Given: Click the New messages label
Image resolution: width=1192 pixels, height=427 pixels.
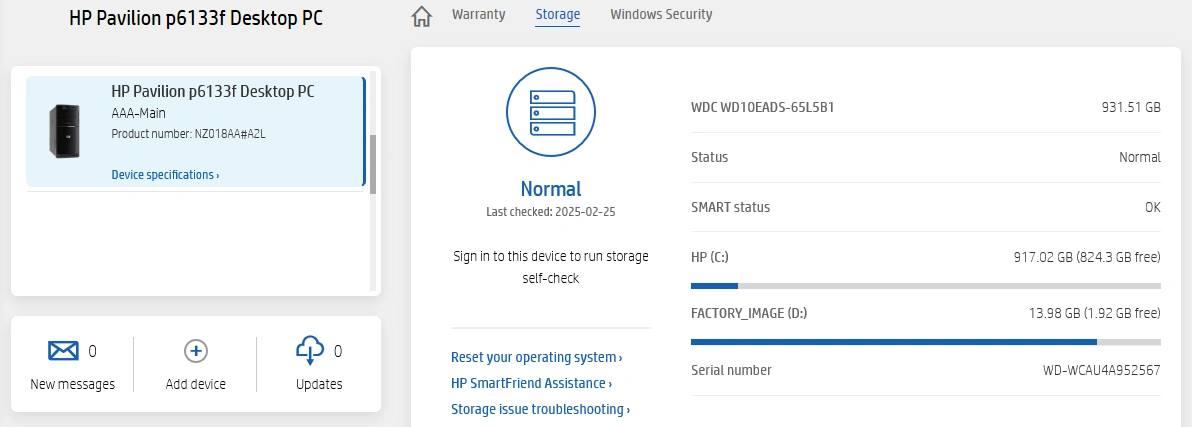Looking at the screenshot, I should [x=72, y=384].
